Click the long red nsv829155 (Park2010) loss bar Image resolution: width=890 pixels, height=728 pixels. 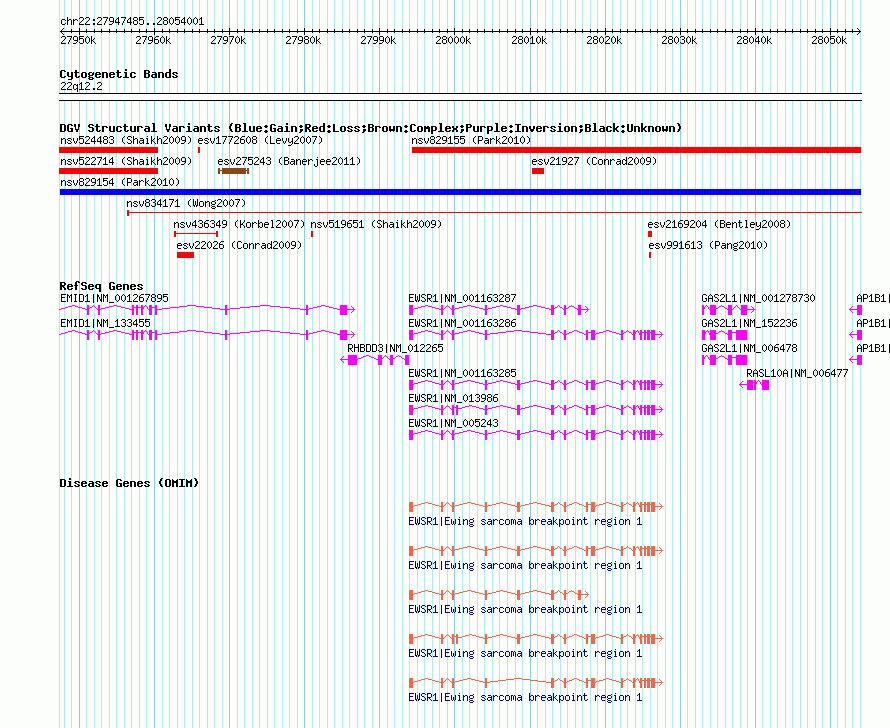click(x=636, y=150)
